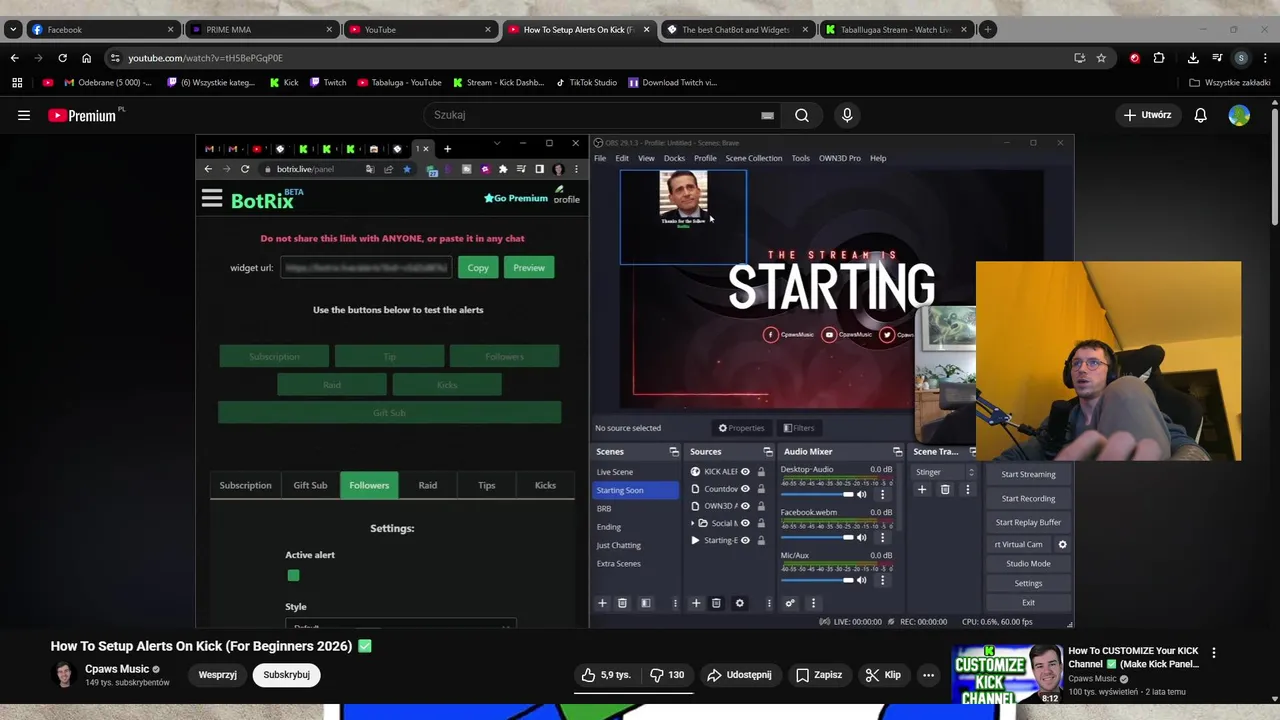Screen dimensions: 1280x720
Task: Open the OBS Tools menu
Action: point(801,158)
